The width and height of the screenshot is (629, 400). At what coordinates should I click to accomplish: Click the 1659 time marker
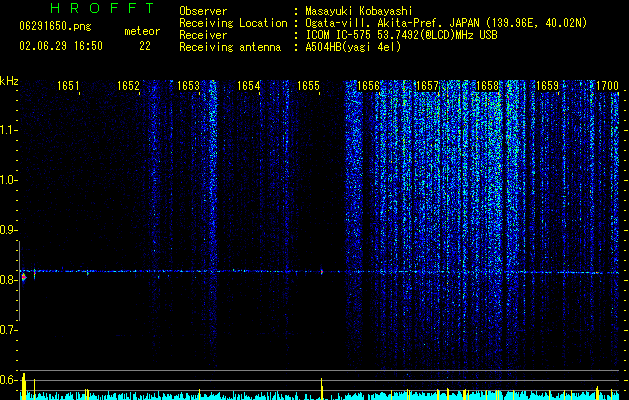click(x=548, y=86)
